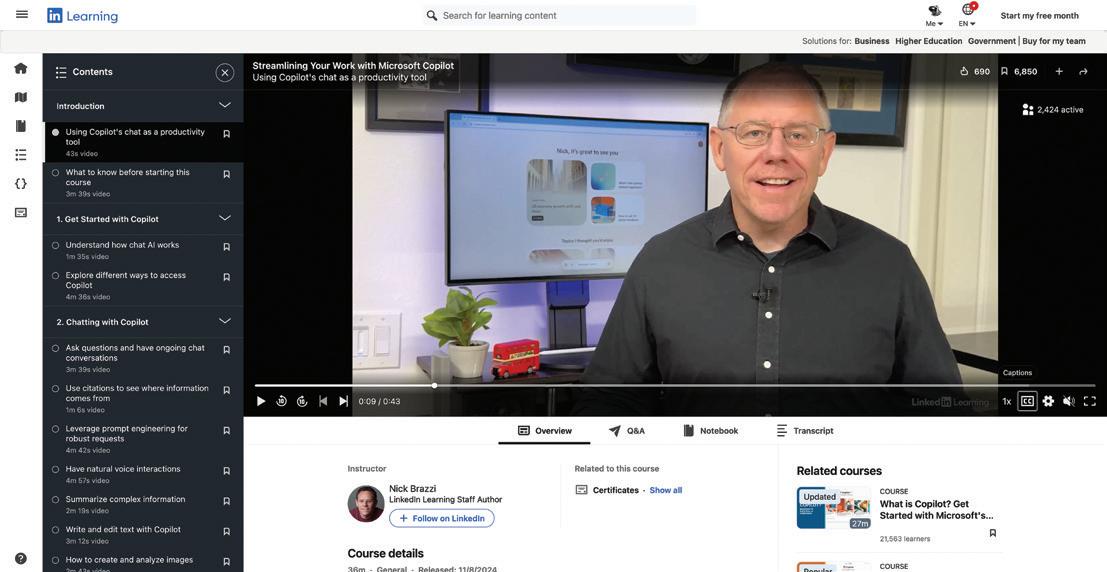Skip forward ten seconds
This screenshot has height=572, width=1107.
(x=301, y=401)
